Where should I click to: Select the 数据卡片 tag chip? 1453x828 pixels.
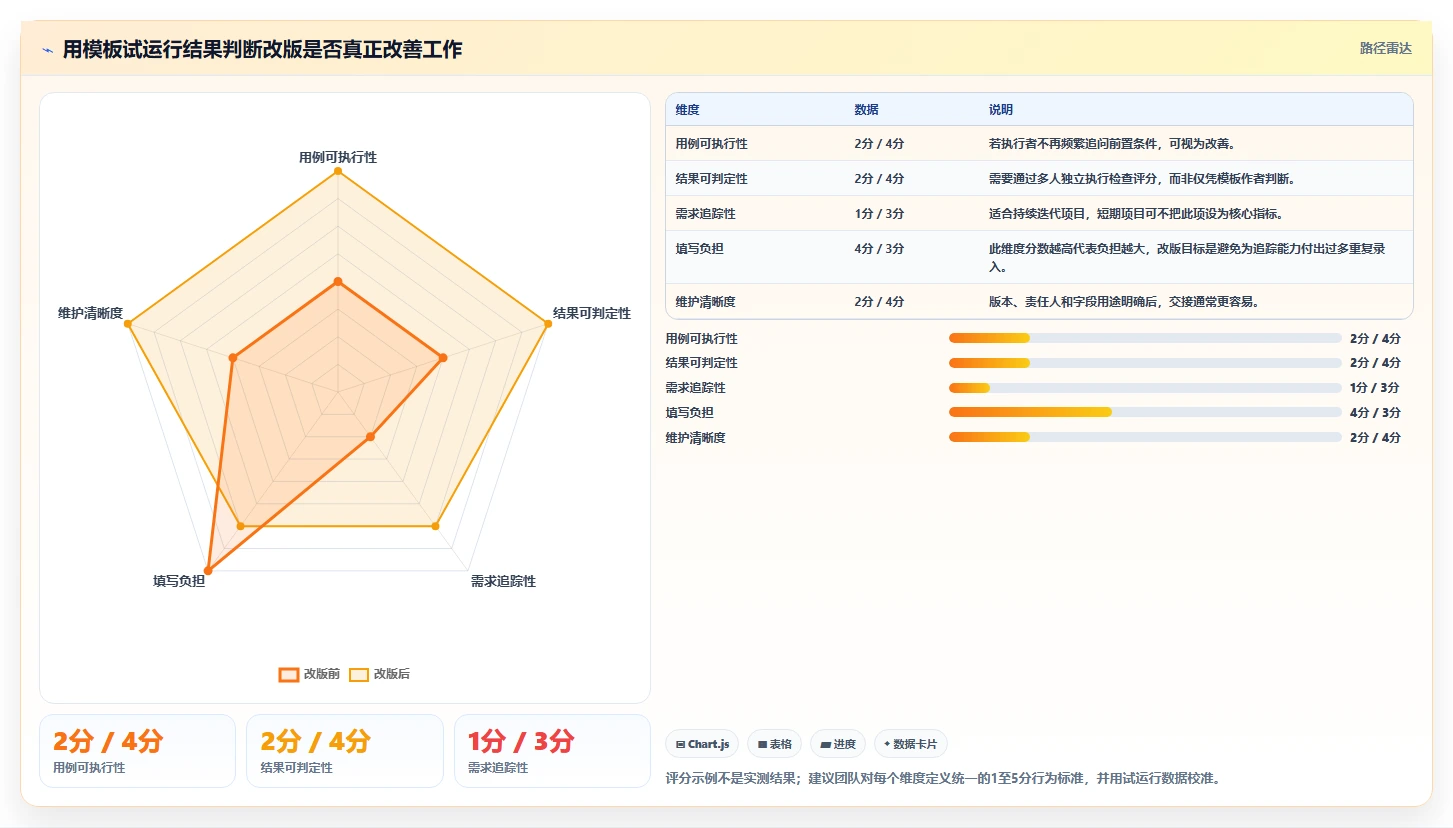[910, 744]
